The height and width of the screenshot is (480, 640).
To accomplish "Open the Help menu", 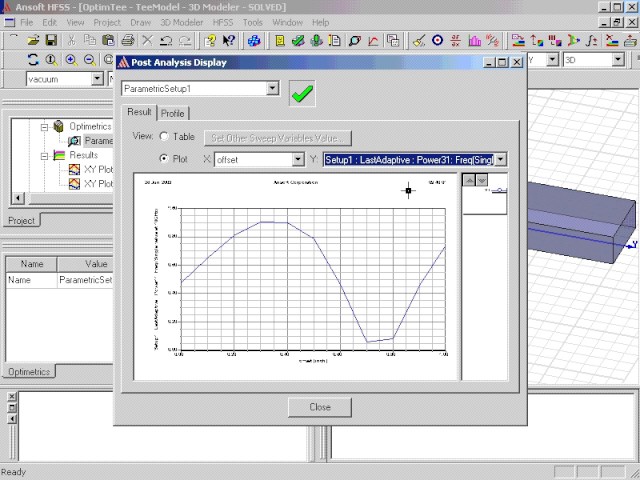I will click(320, 22).
